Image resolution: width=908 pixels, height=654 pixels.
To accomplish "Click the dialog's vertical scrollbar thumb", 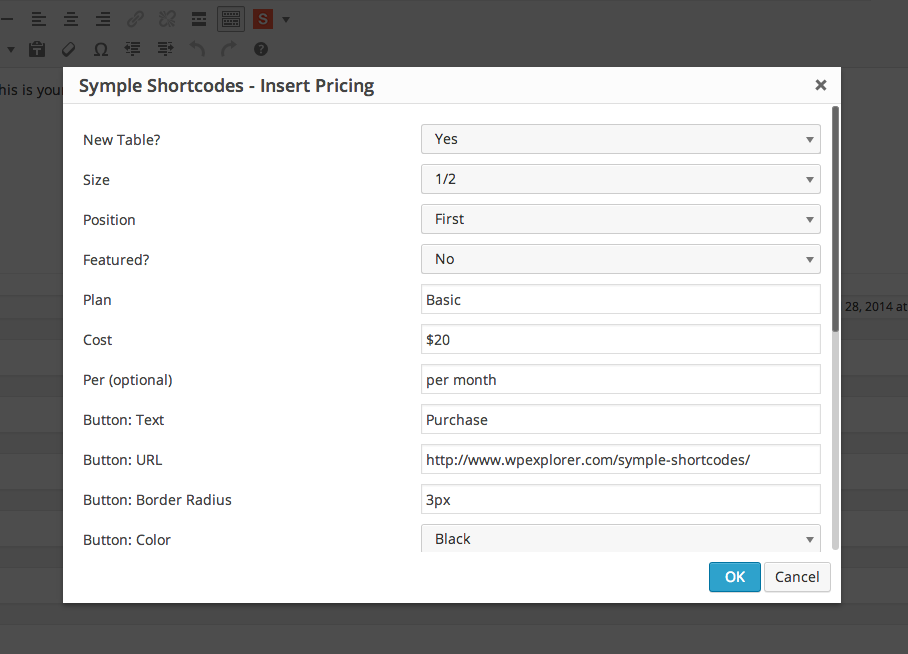I will (835, 219).
